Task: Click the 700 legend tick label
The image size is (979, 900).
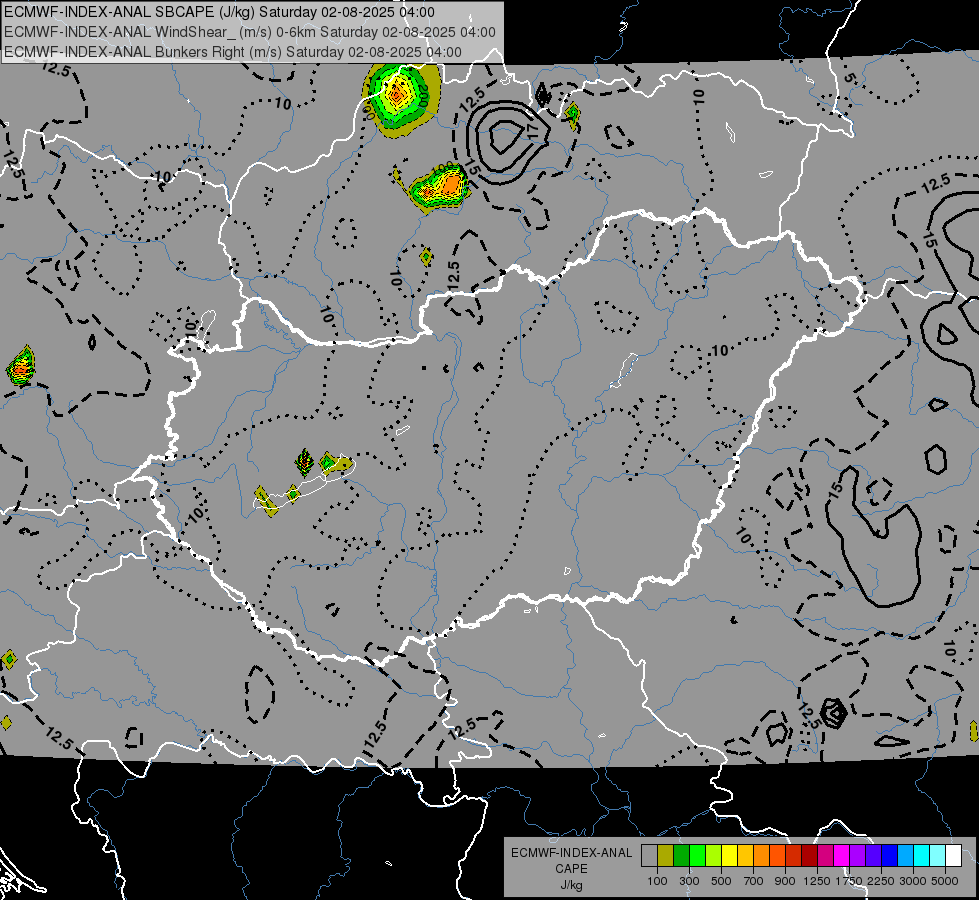Action: point(754,881)
